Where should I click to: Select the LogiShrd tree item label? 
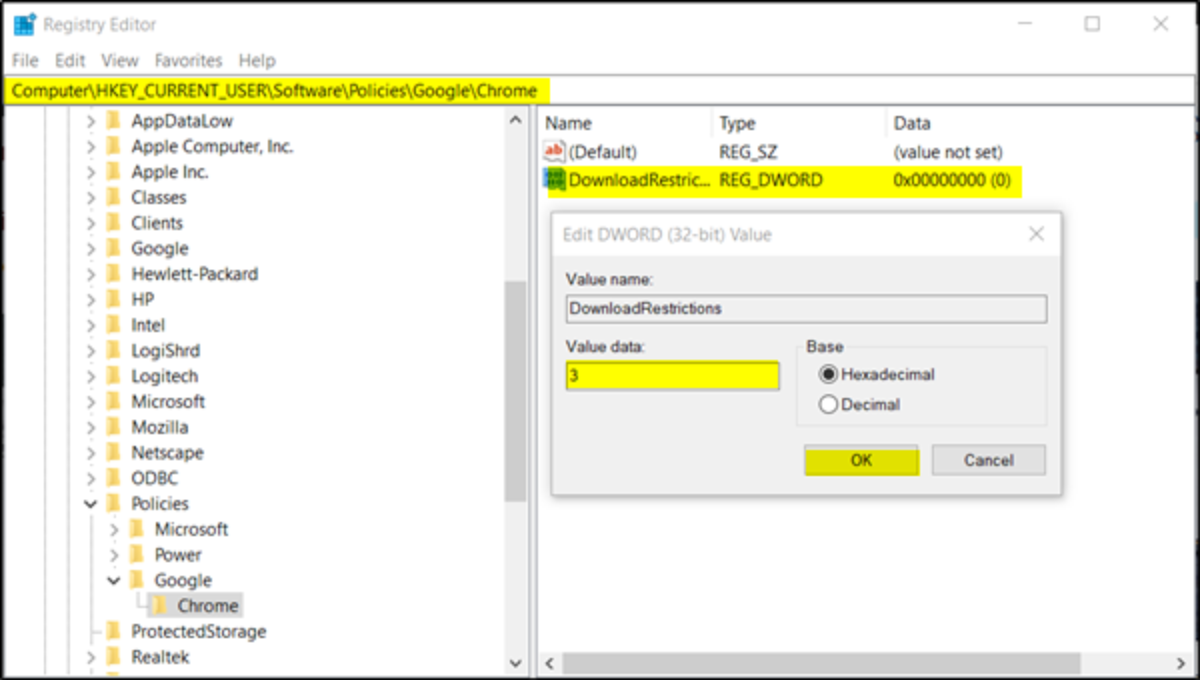coord(165,351)
